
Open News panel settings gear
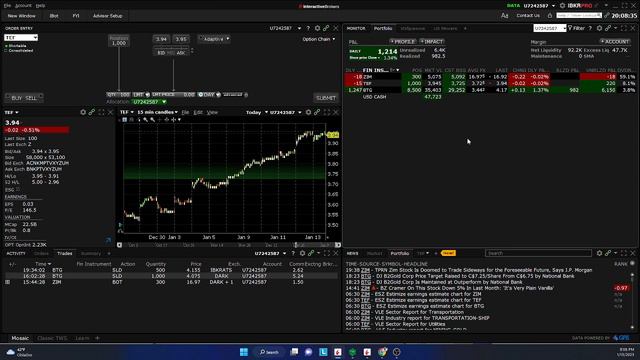tap(599, 253)
